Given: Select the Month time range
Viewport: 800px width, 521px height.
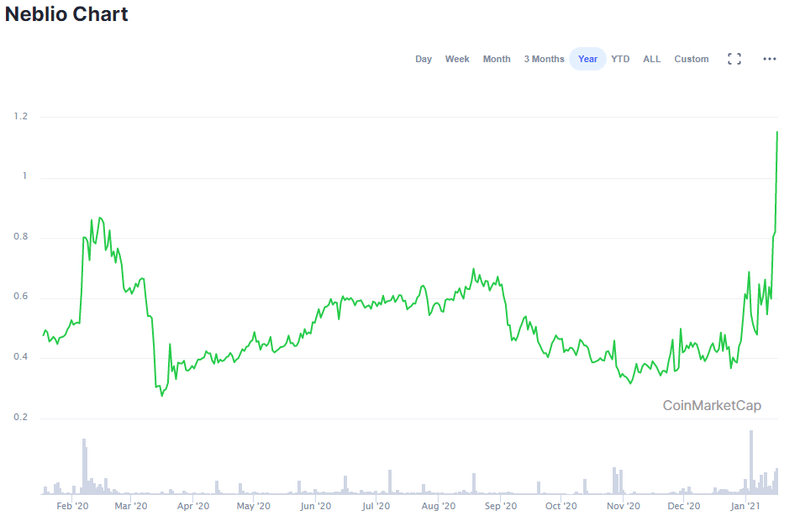Looking at the screenshot, I should (497, 59).
